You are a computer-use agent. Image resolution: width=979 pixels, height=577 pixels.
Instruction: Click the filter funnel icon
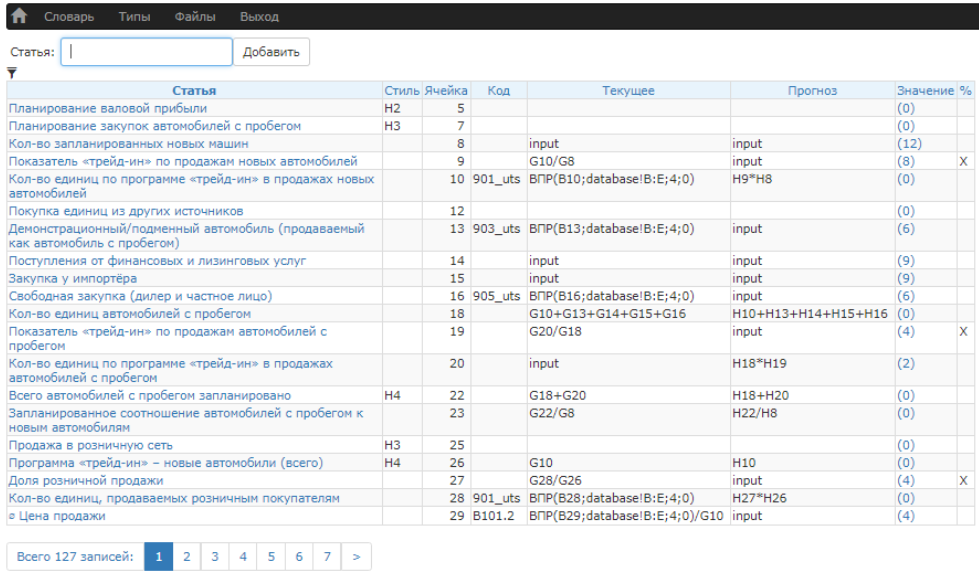pos(12,73)
